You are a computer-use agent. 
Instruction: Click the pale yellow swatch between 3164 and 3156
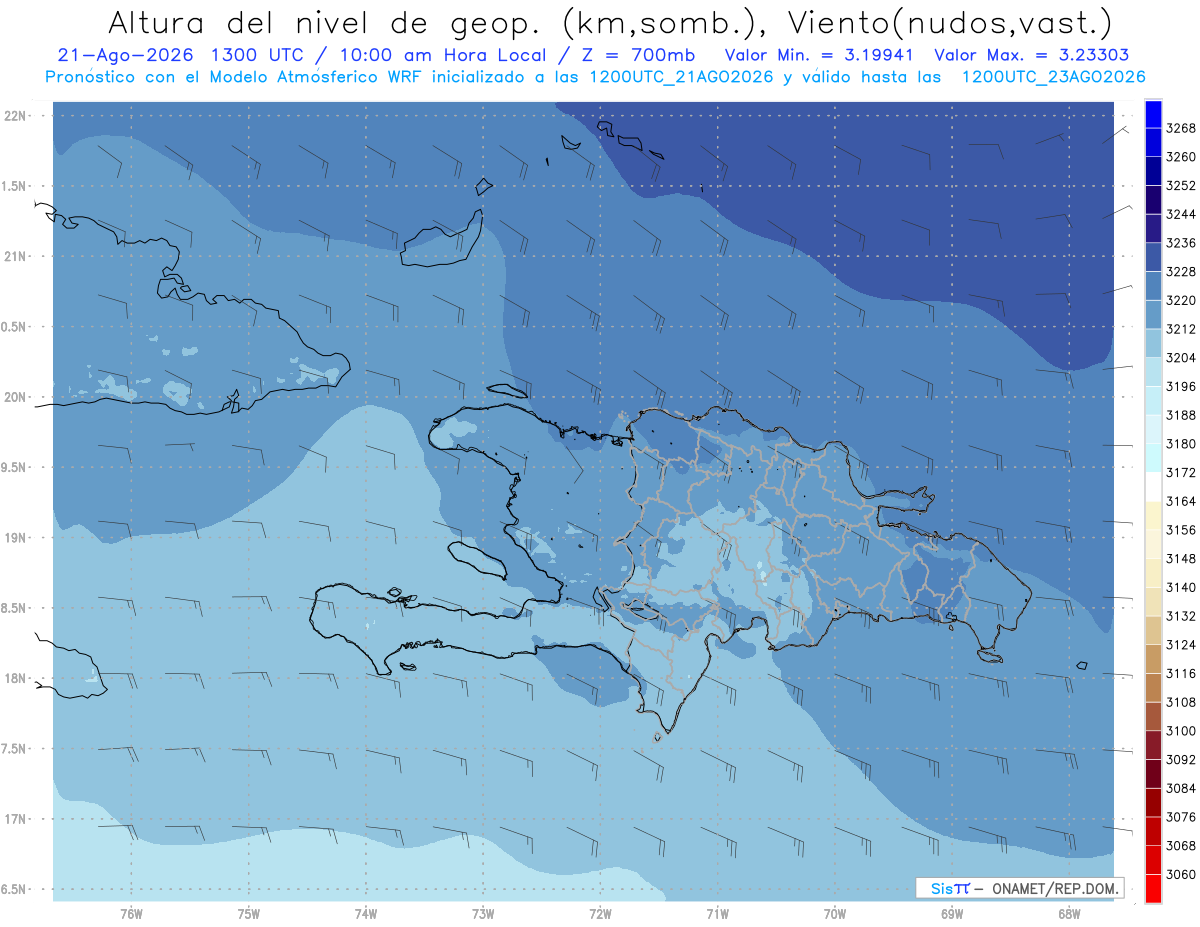1153,515
